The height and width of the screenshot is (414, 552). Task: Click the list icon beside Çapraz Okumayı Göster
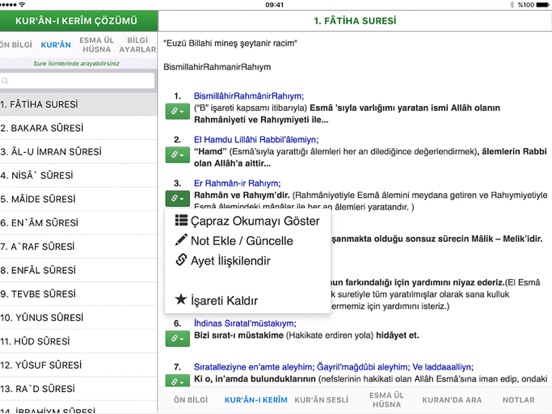pyautogui.click(x=181, y=220)
